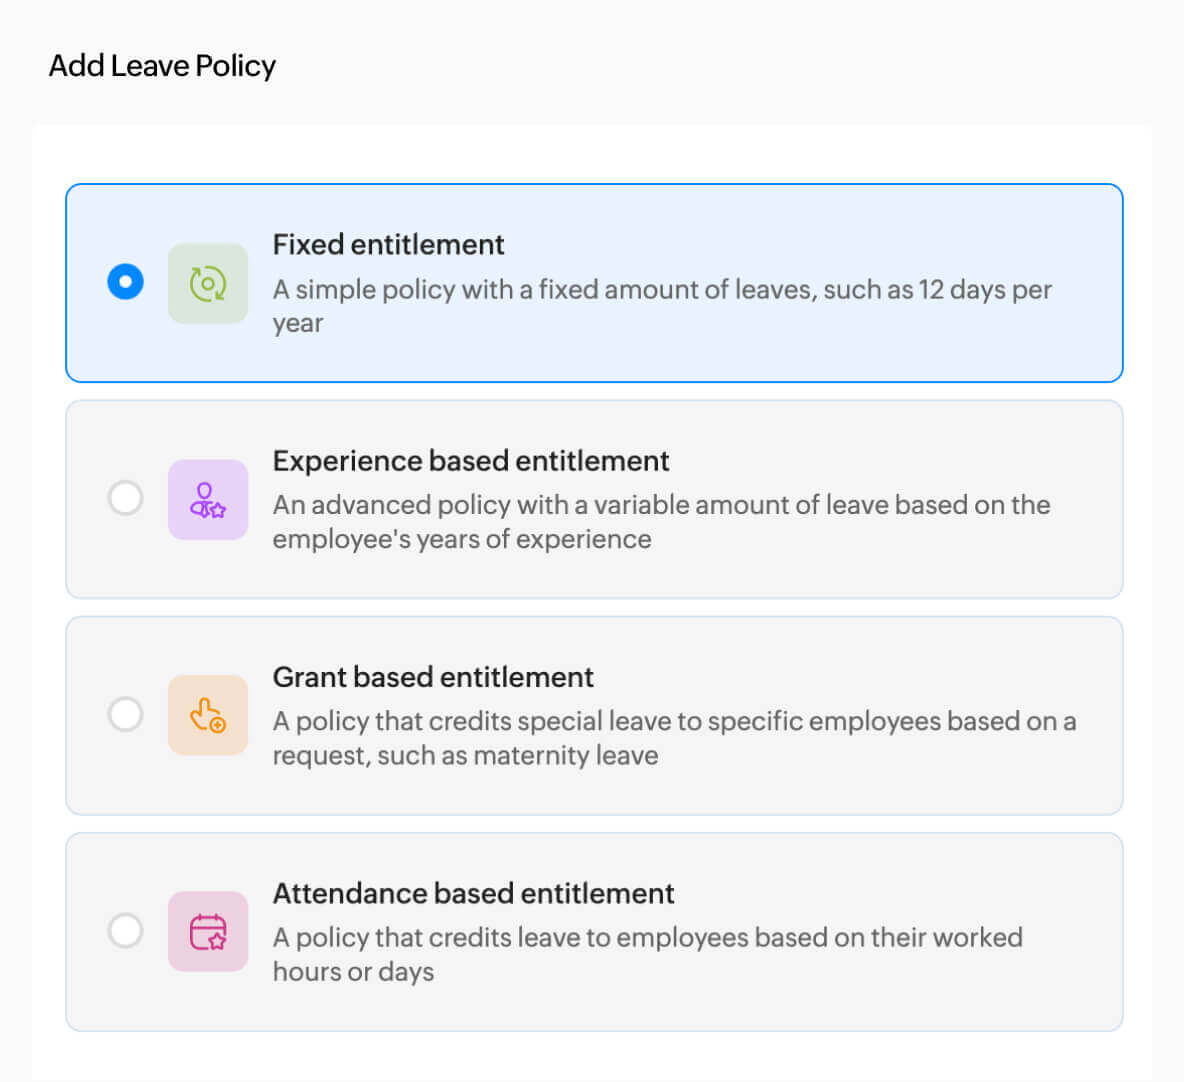The image size is (1184, 1082).
Task: Click the Grant based entitlement title
Action: (x=433, y=677)
